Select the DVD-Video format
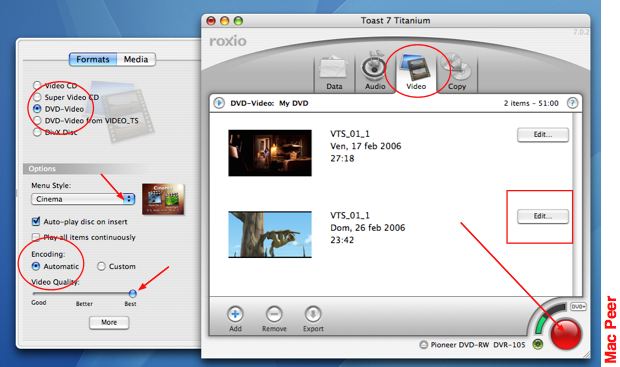The height and width of the screenshot is (367, 620). [37, 109]
